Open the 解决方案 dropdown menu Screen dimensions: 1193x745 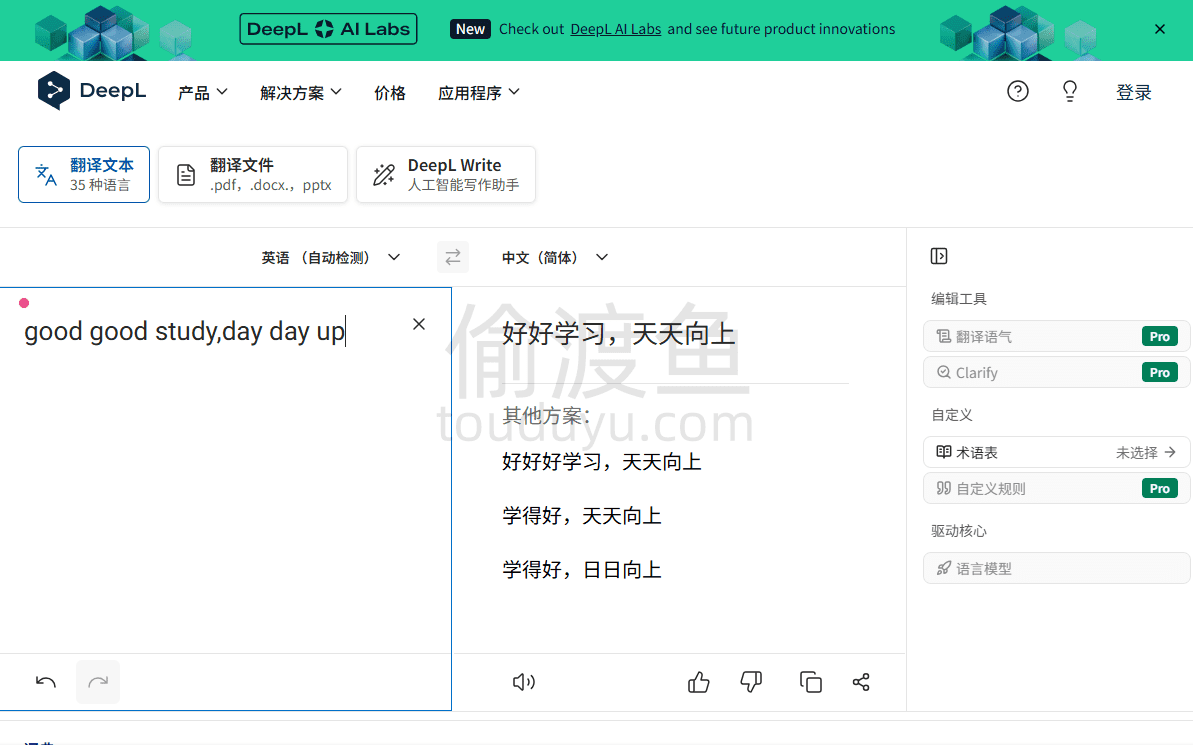tap(301, 92)
